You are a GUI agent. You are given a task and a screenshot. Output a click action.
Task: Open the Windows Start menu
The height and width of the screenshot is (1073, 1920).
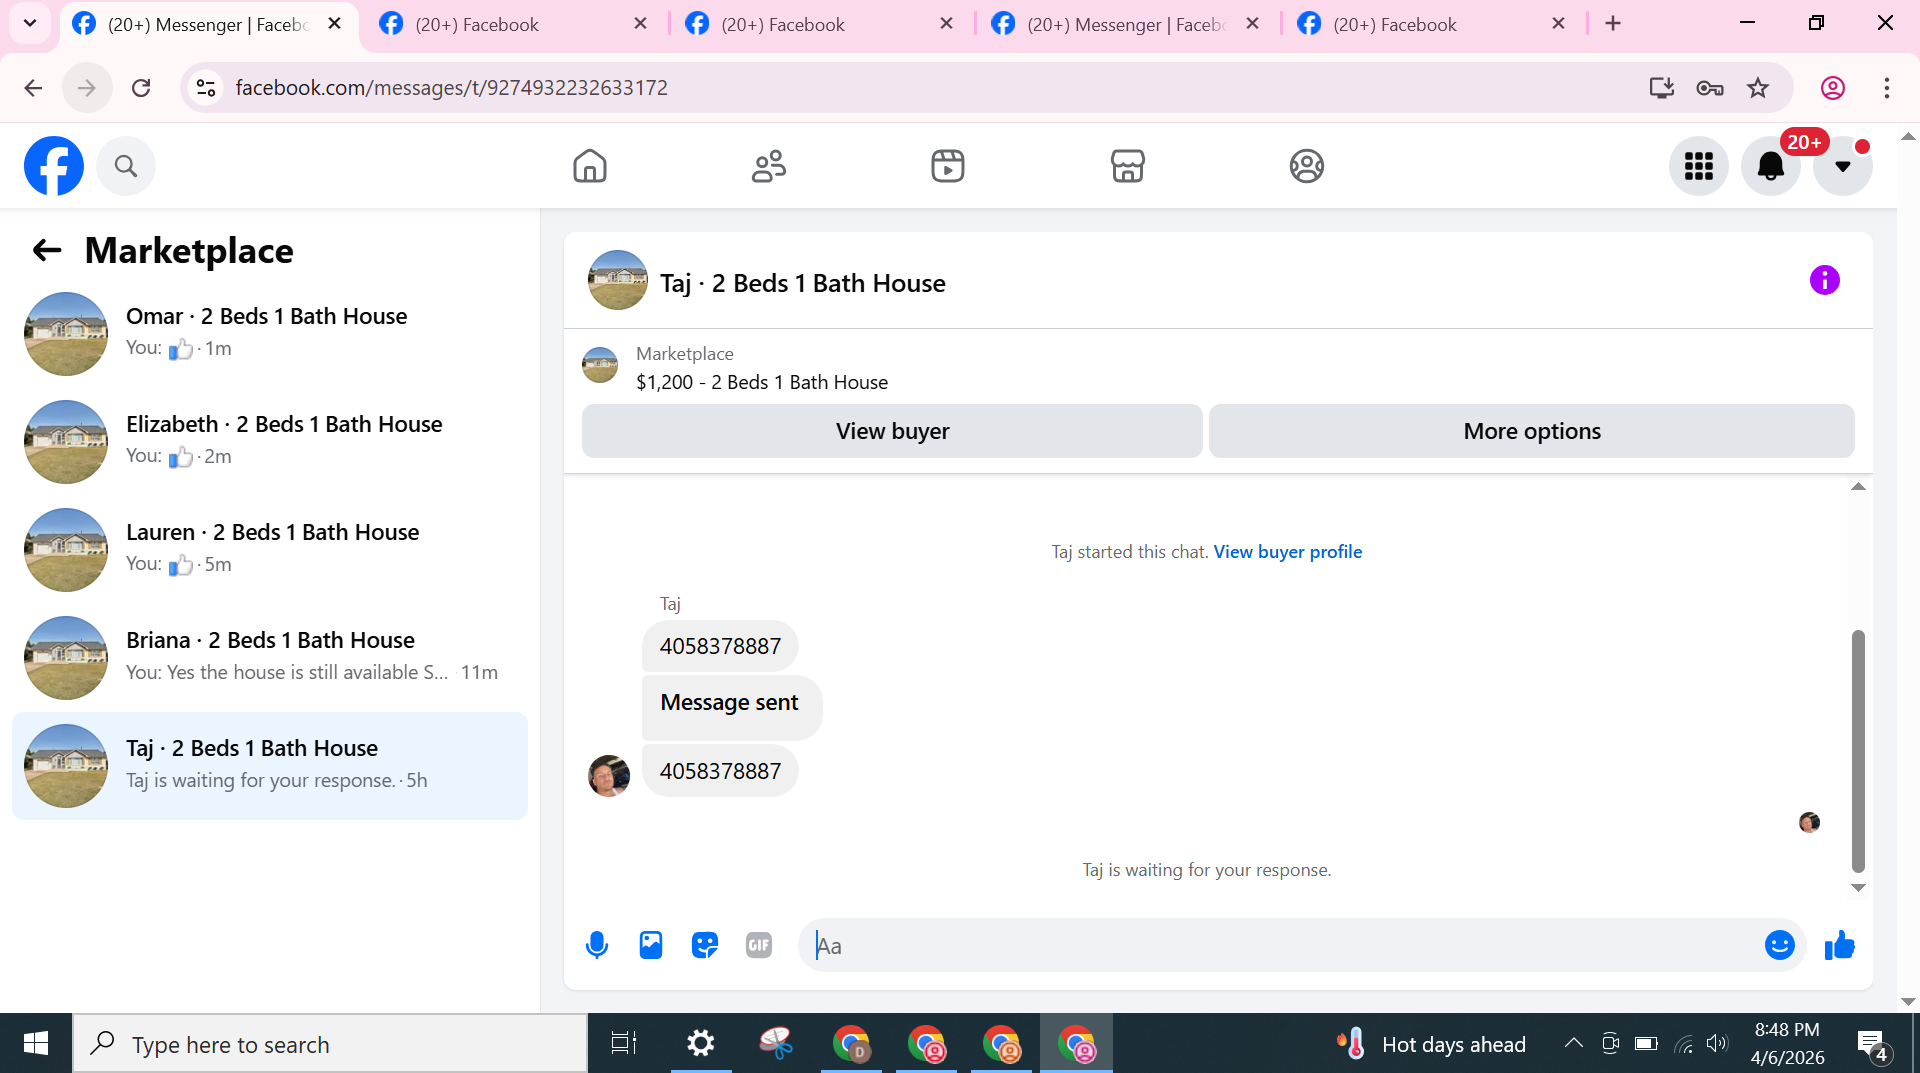pos(36,1044)
